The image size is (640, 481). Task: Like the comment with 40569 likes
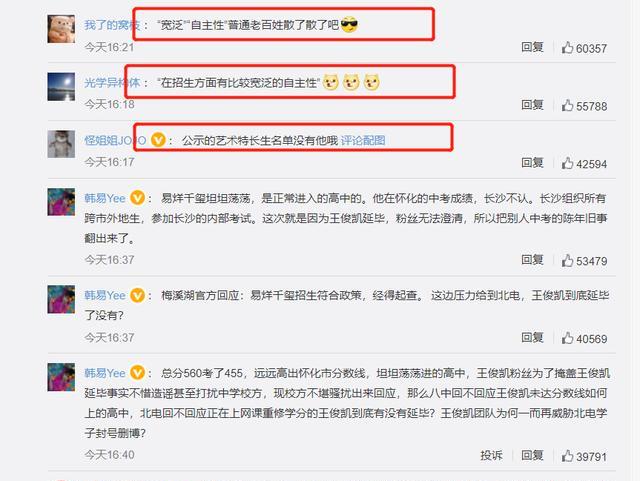point(567,338)
